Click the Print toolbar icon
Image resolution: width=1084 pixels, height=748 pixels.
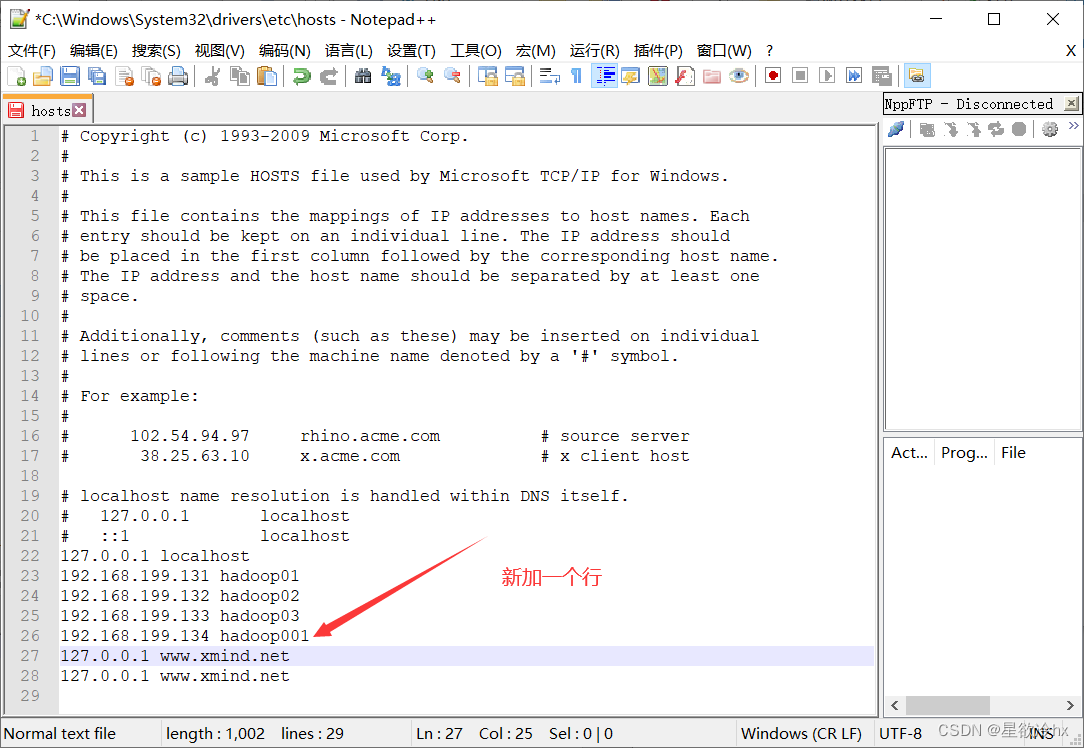(178, 76)
